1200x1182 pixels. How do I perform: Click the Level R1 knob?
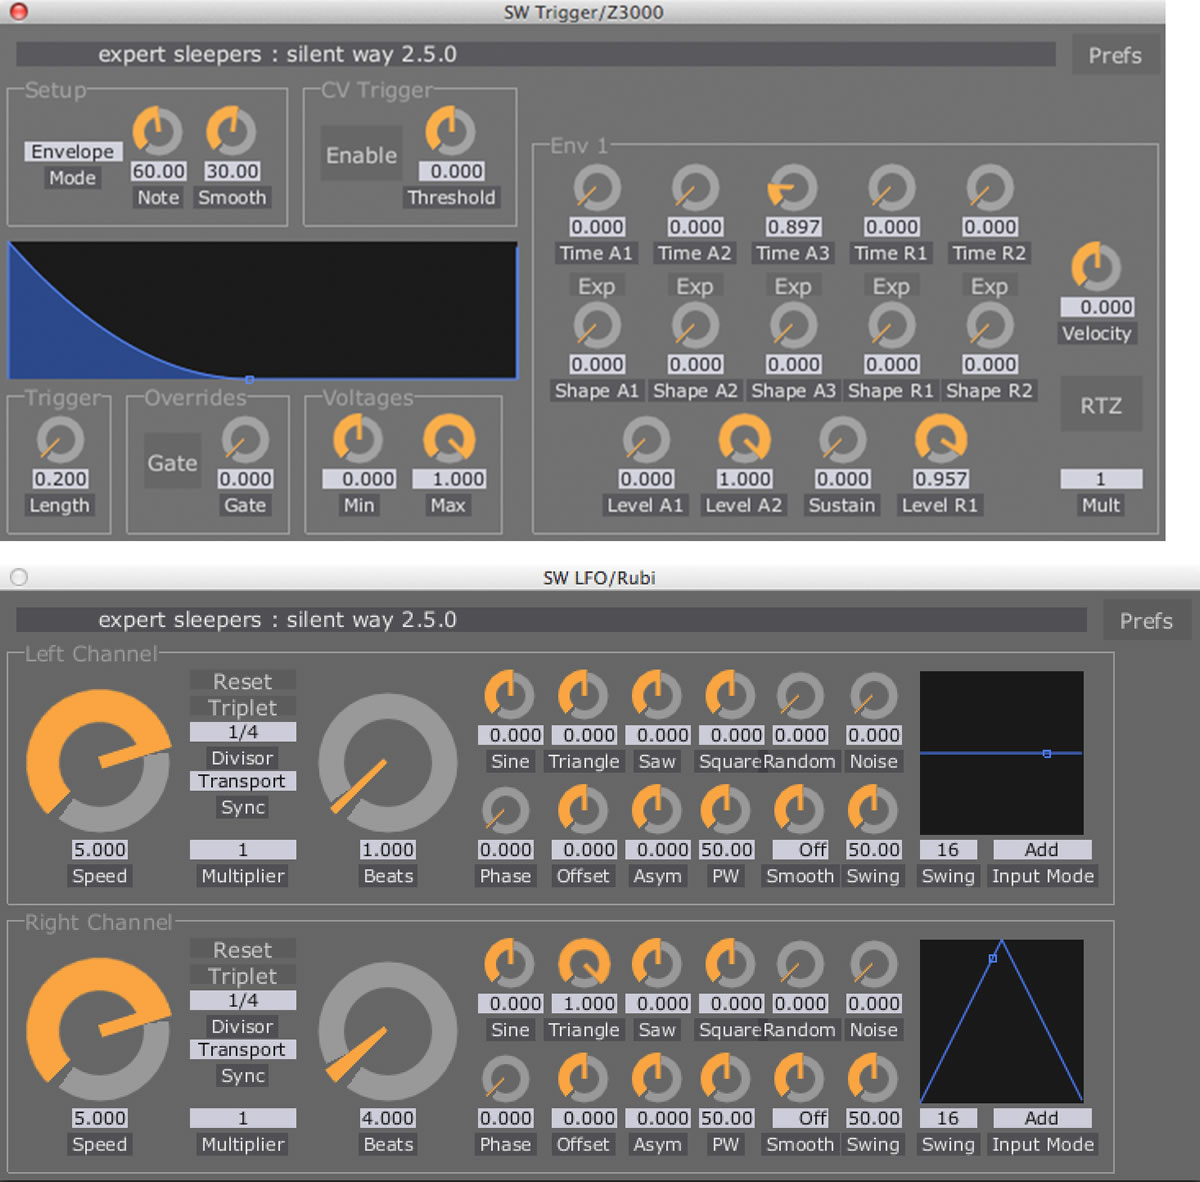pyautogui.click(x=941, y=440)
